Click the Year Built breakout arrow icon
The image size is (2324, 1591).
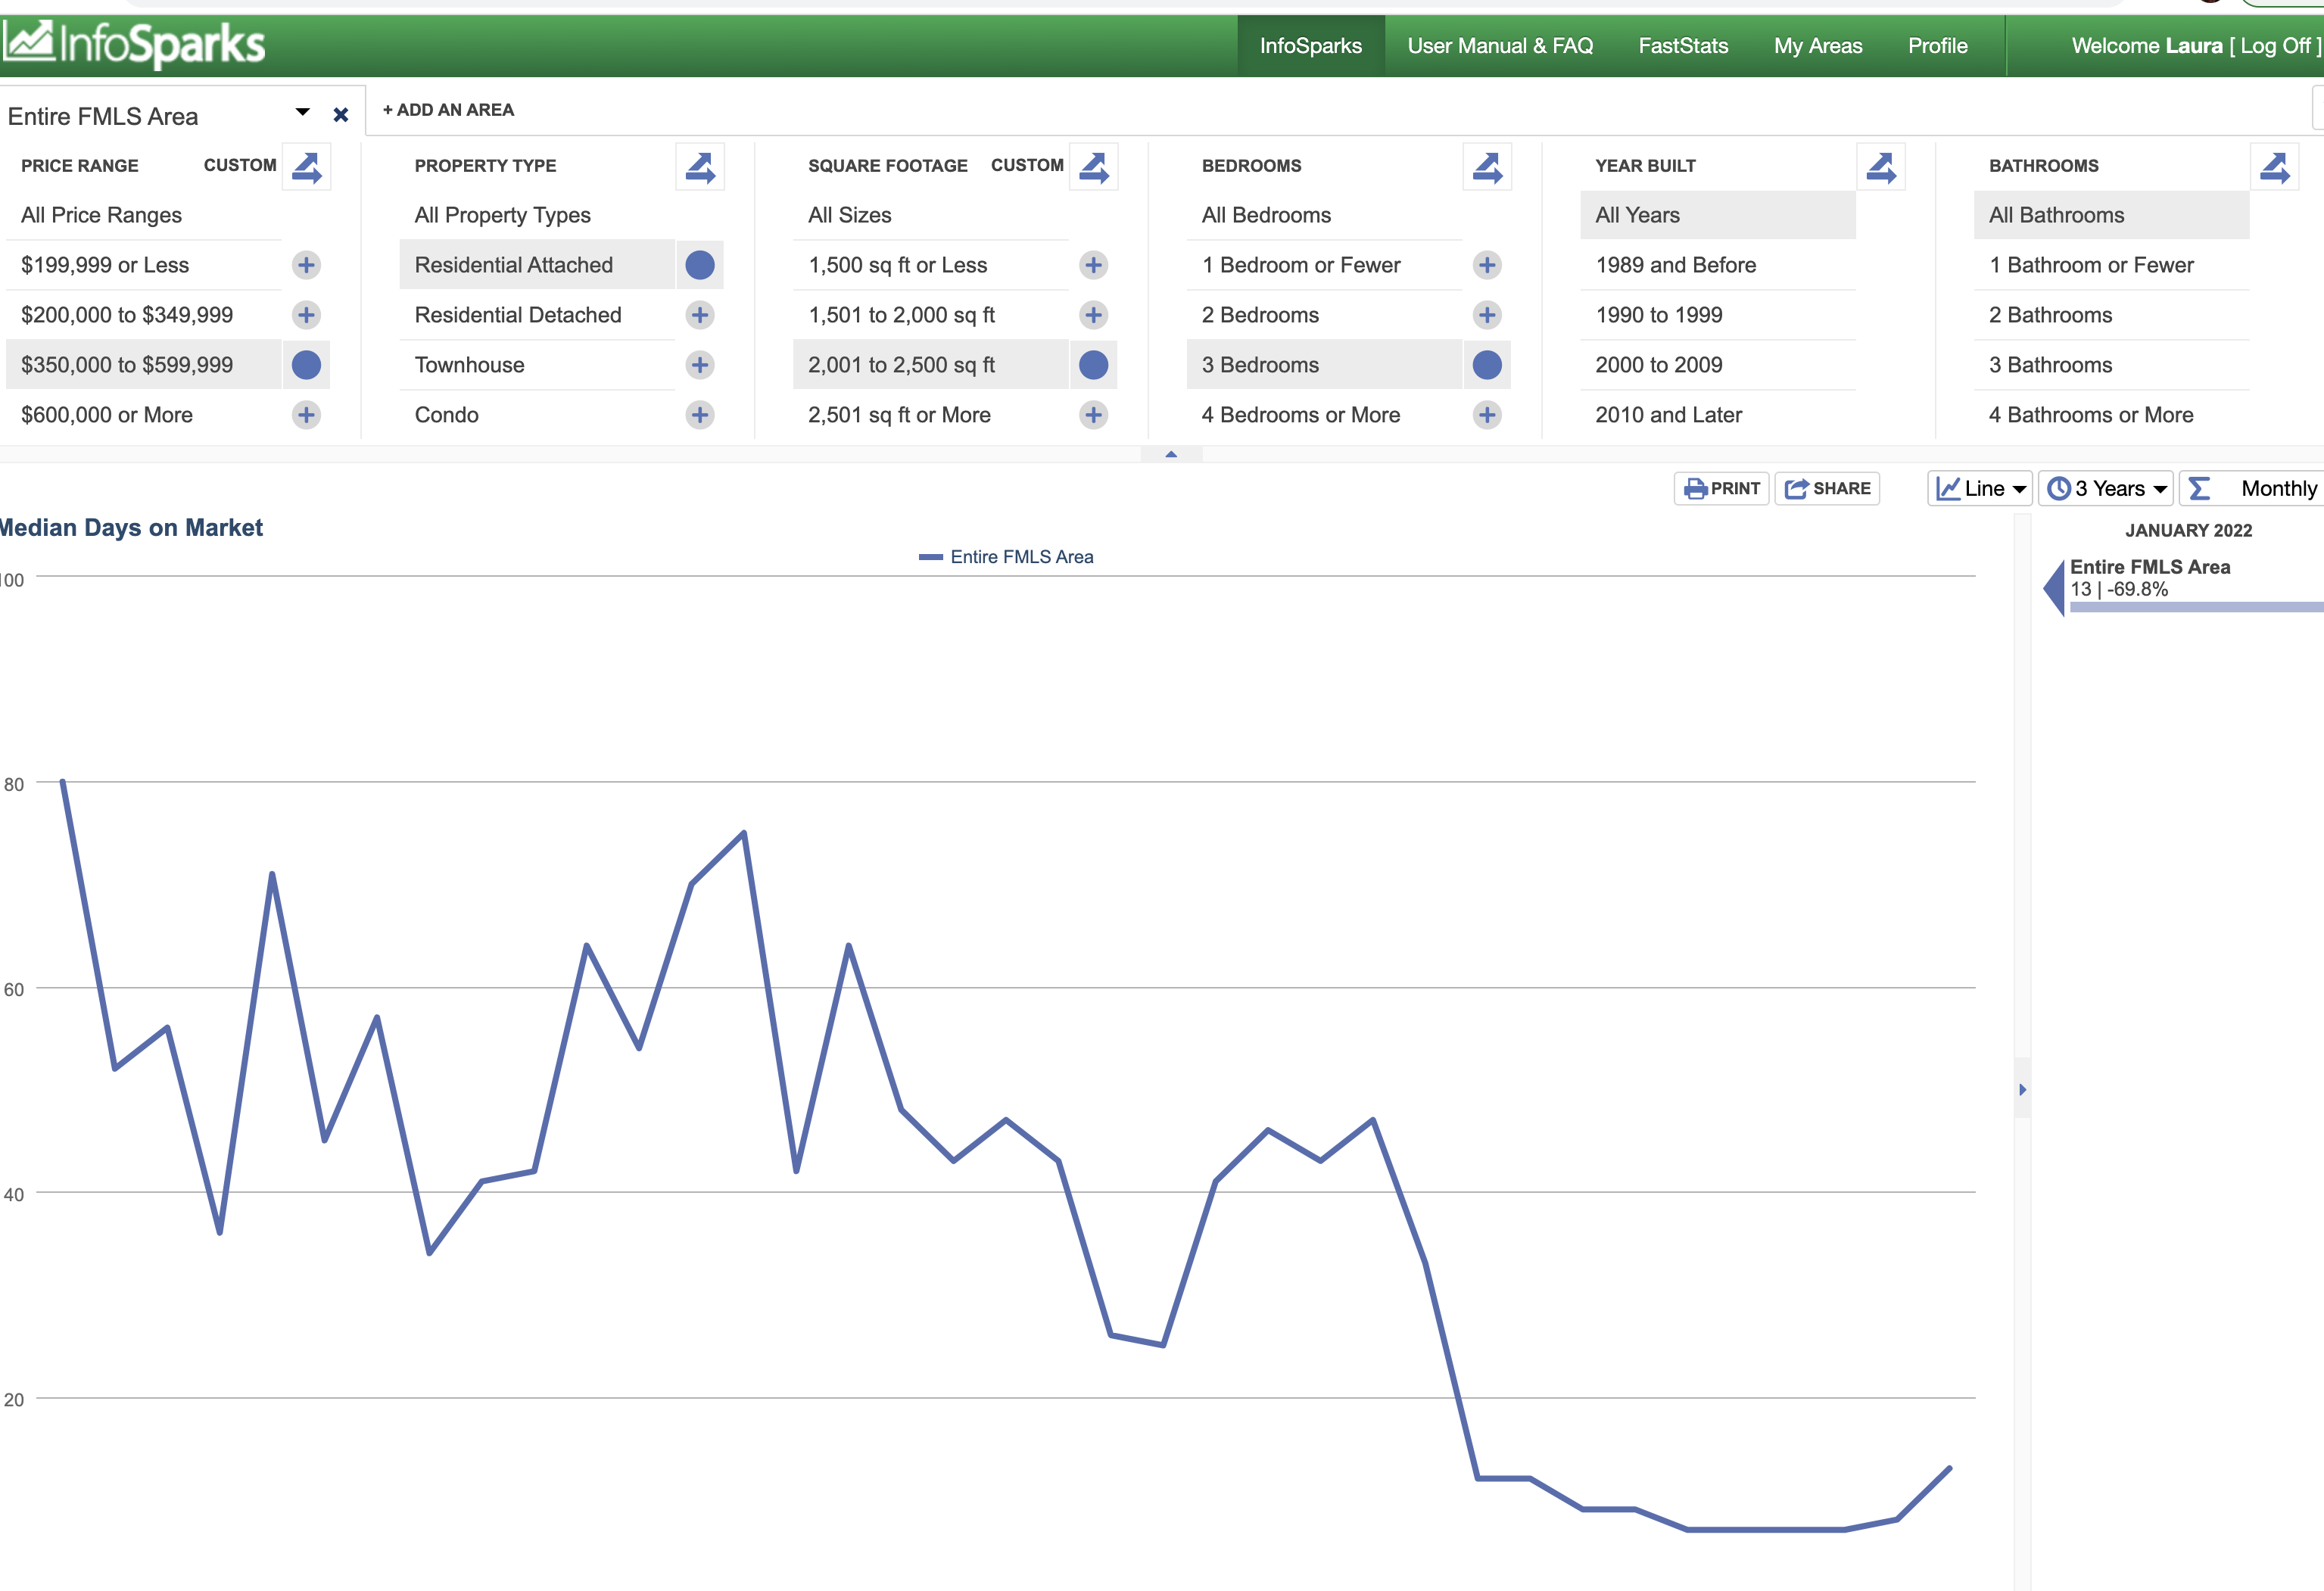coord(1881,167)
